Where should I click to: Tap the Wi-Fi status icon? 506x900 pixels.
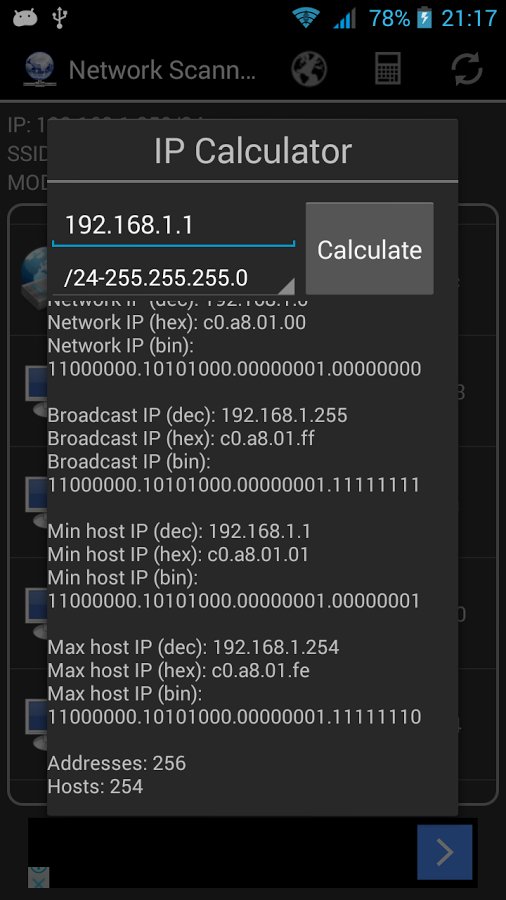(306, 18)
